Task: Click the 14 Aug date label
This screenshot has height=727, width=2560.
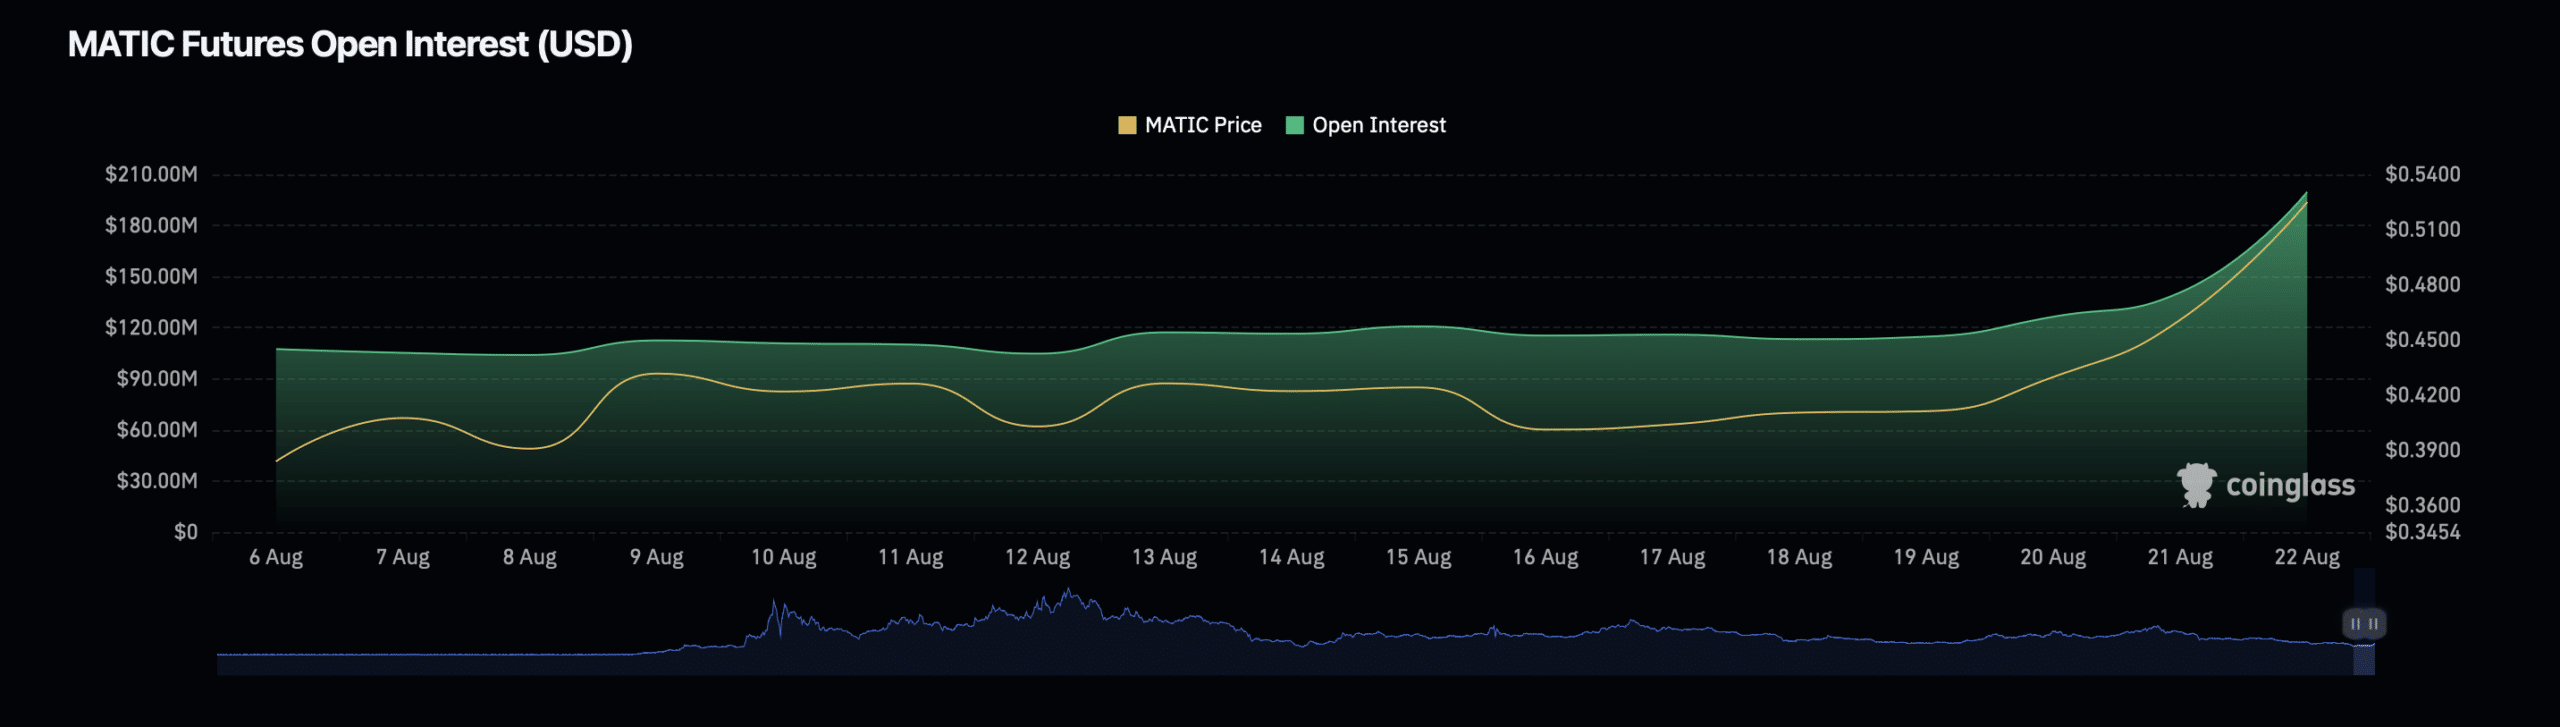Action: (1292, 557)
